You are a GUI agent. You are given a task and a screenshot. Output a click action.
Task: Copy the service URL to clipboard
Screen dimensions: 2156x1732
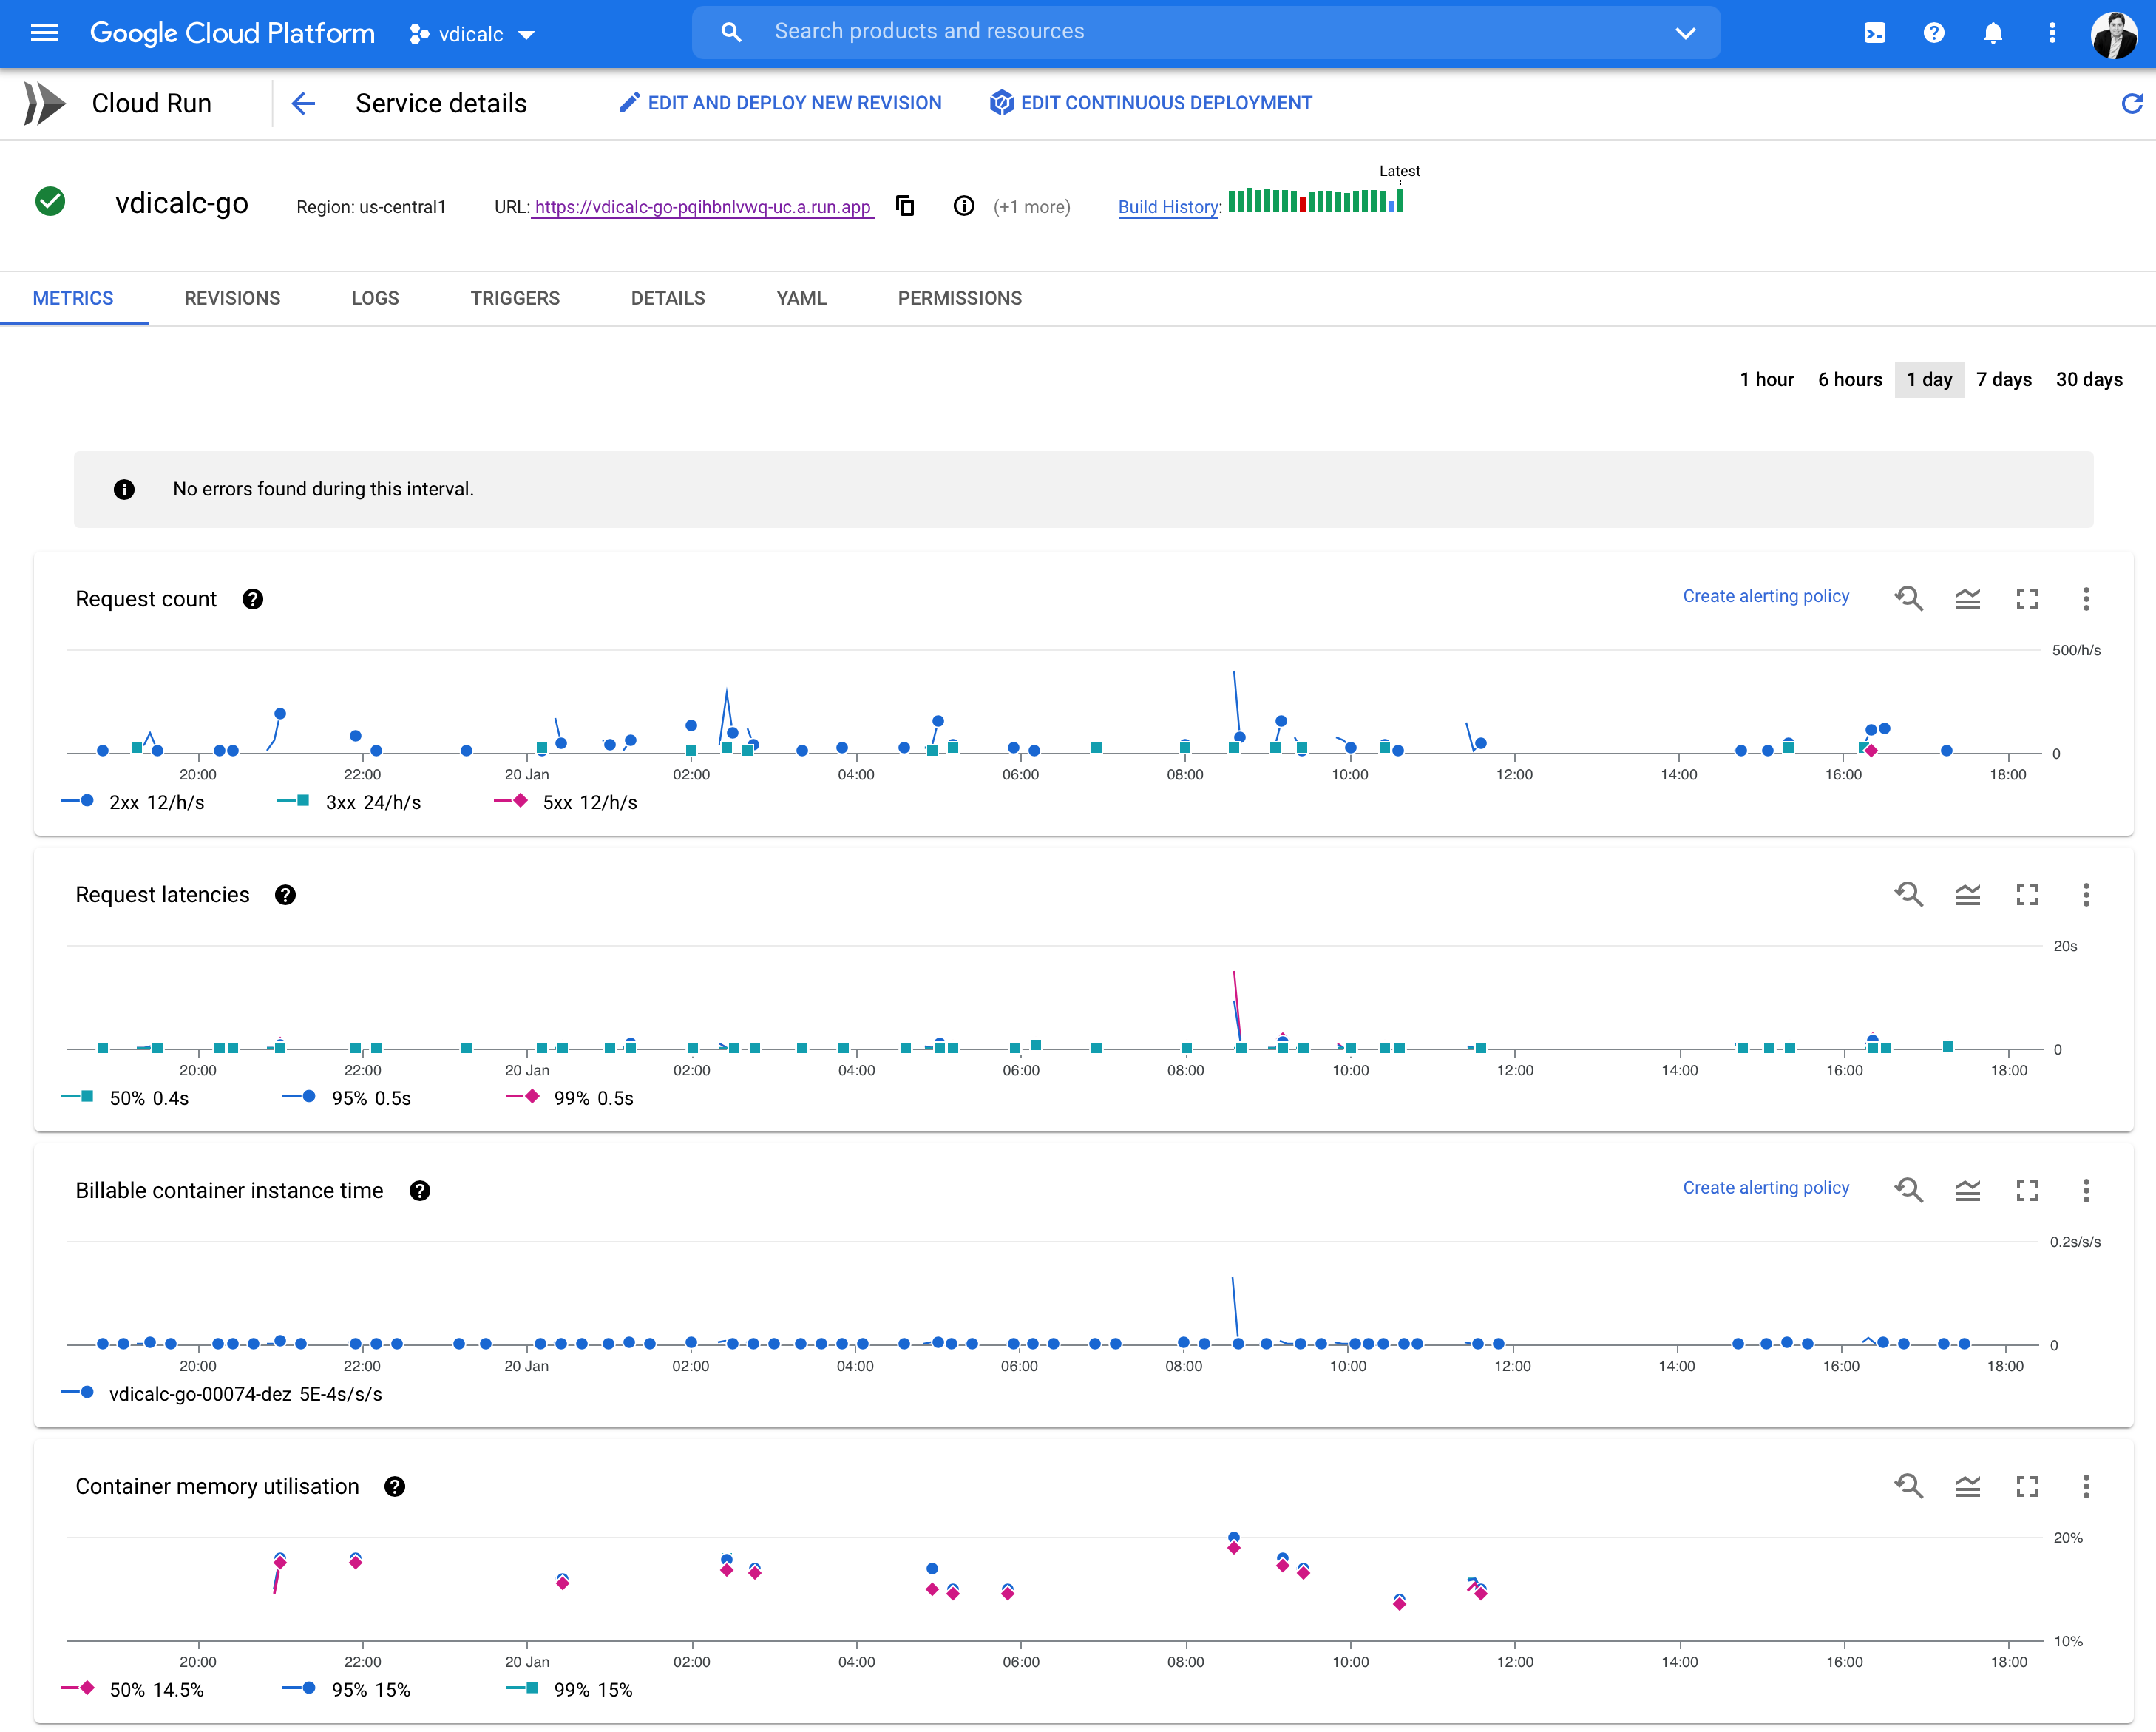tap(904, 206)
